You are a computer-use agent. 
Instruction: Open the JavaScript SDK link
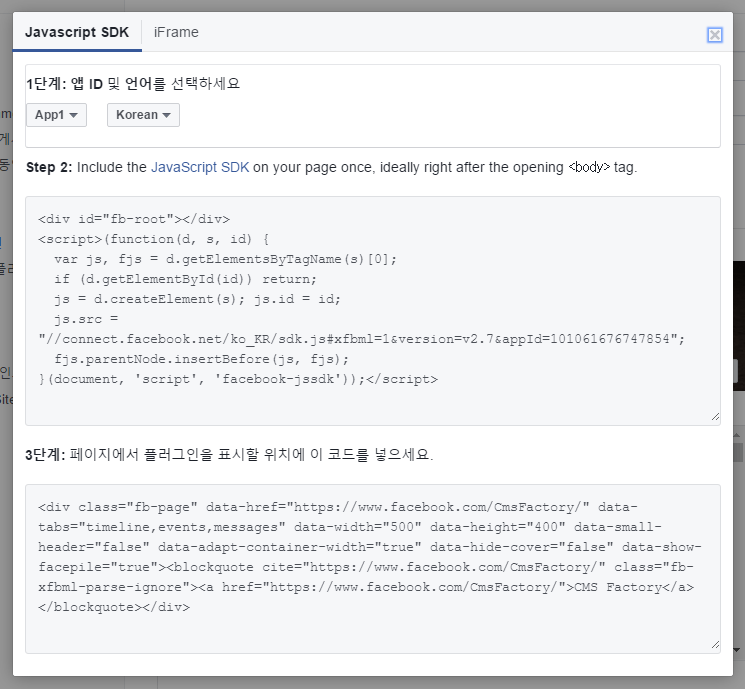click(200, 167)
